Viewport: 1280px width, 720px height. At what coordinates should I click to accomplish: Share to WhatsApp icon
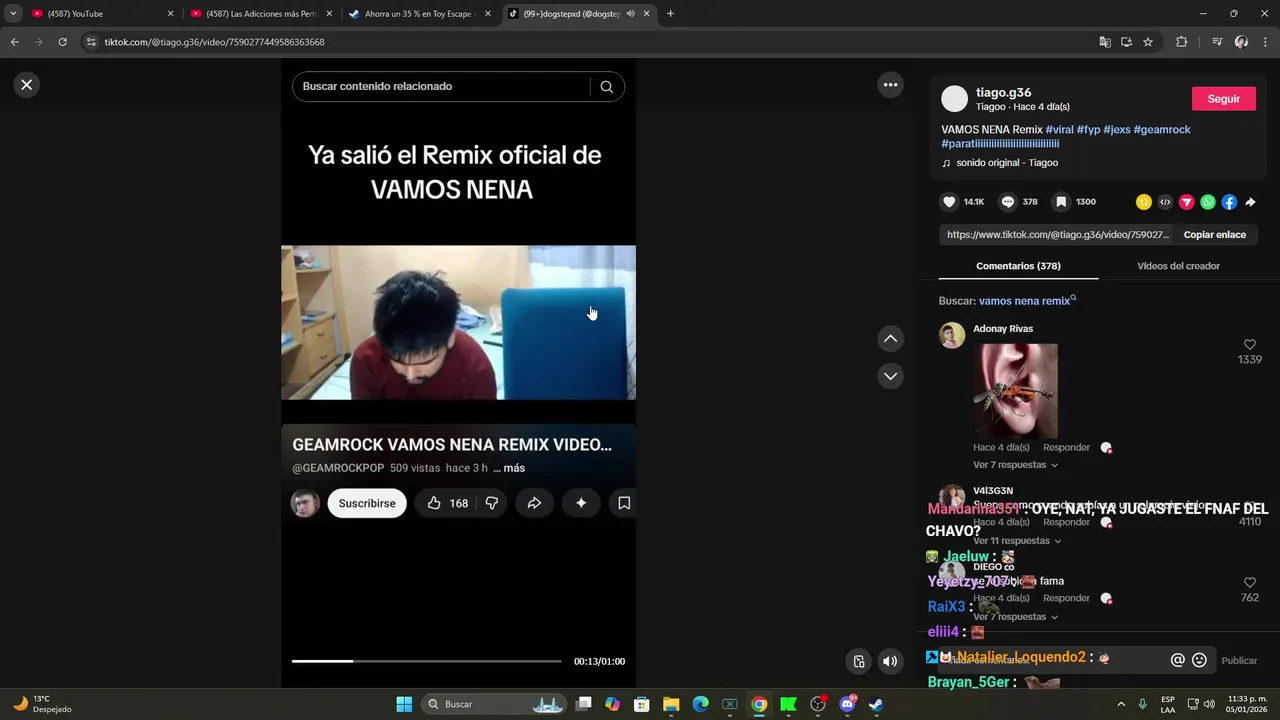pos(1208,202)
